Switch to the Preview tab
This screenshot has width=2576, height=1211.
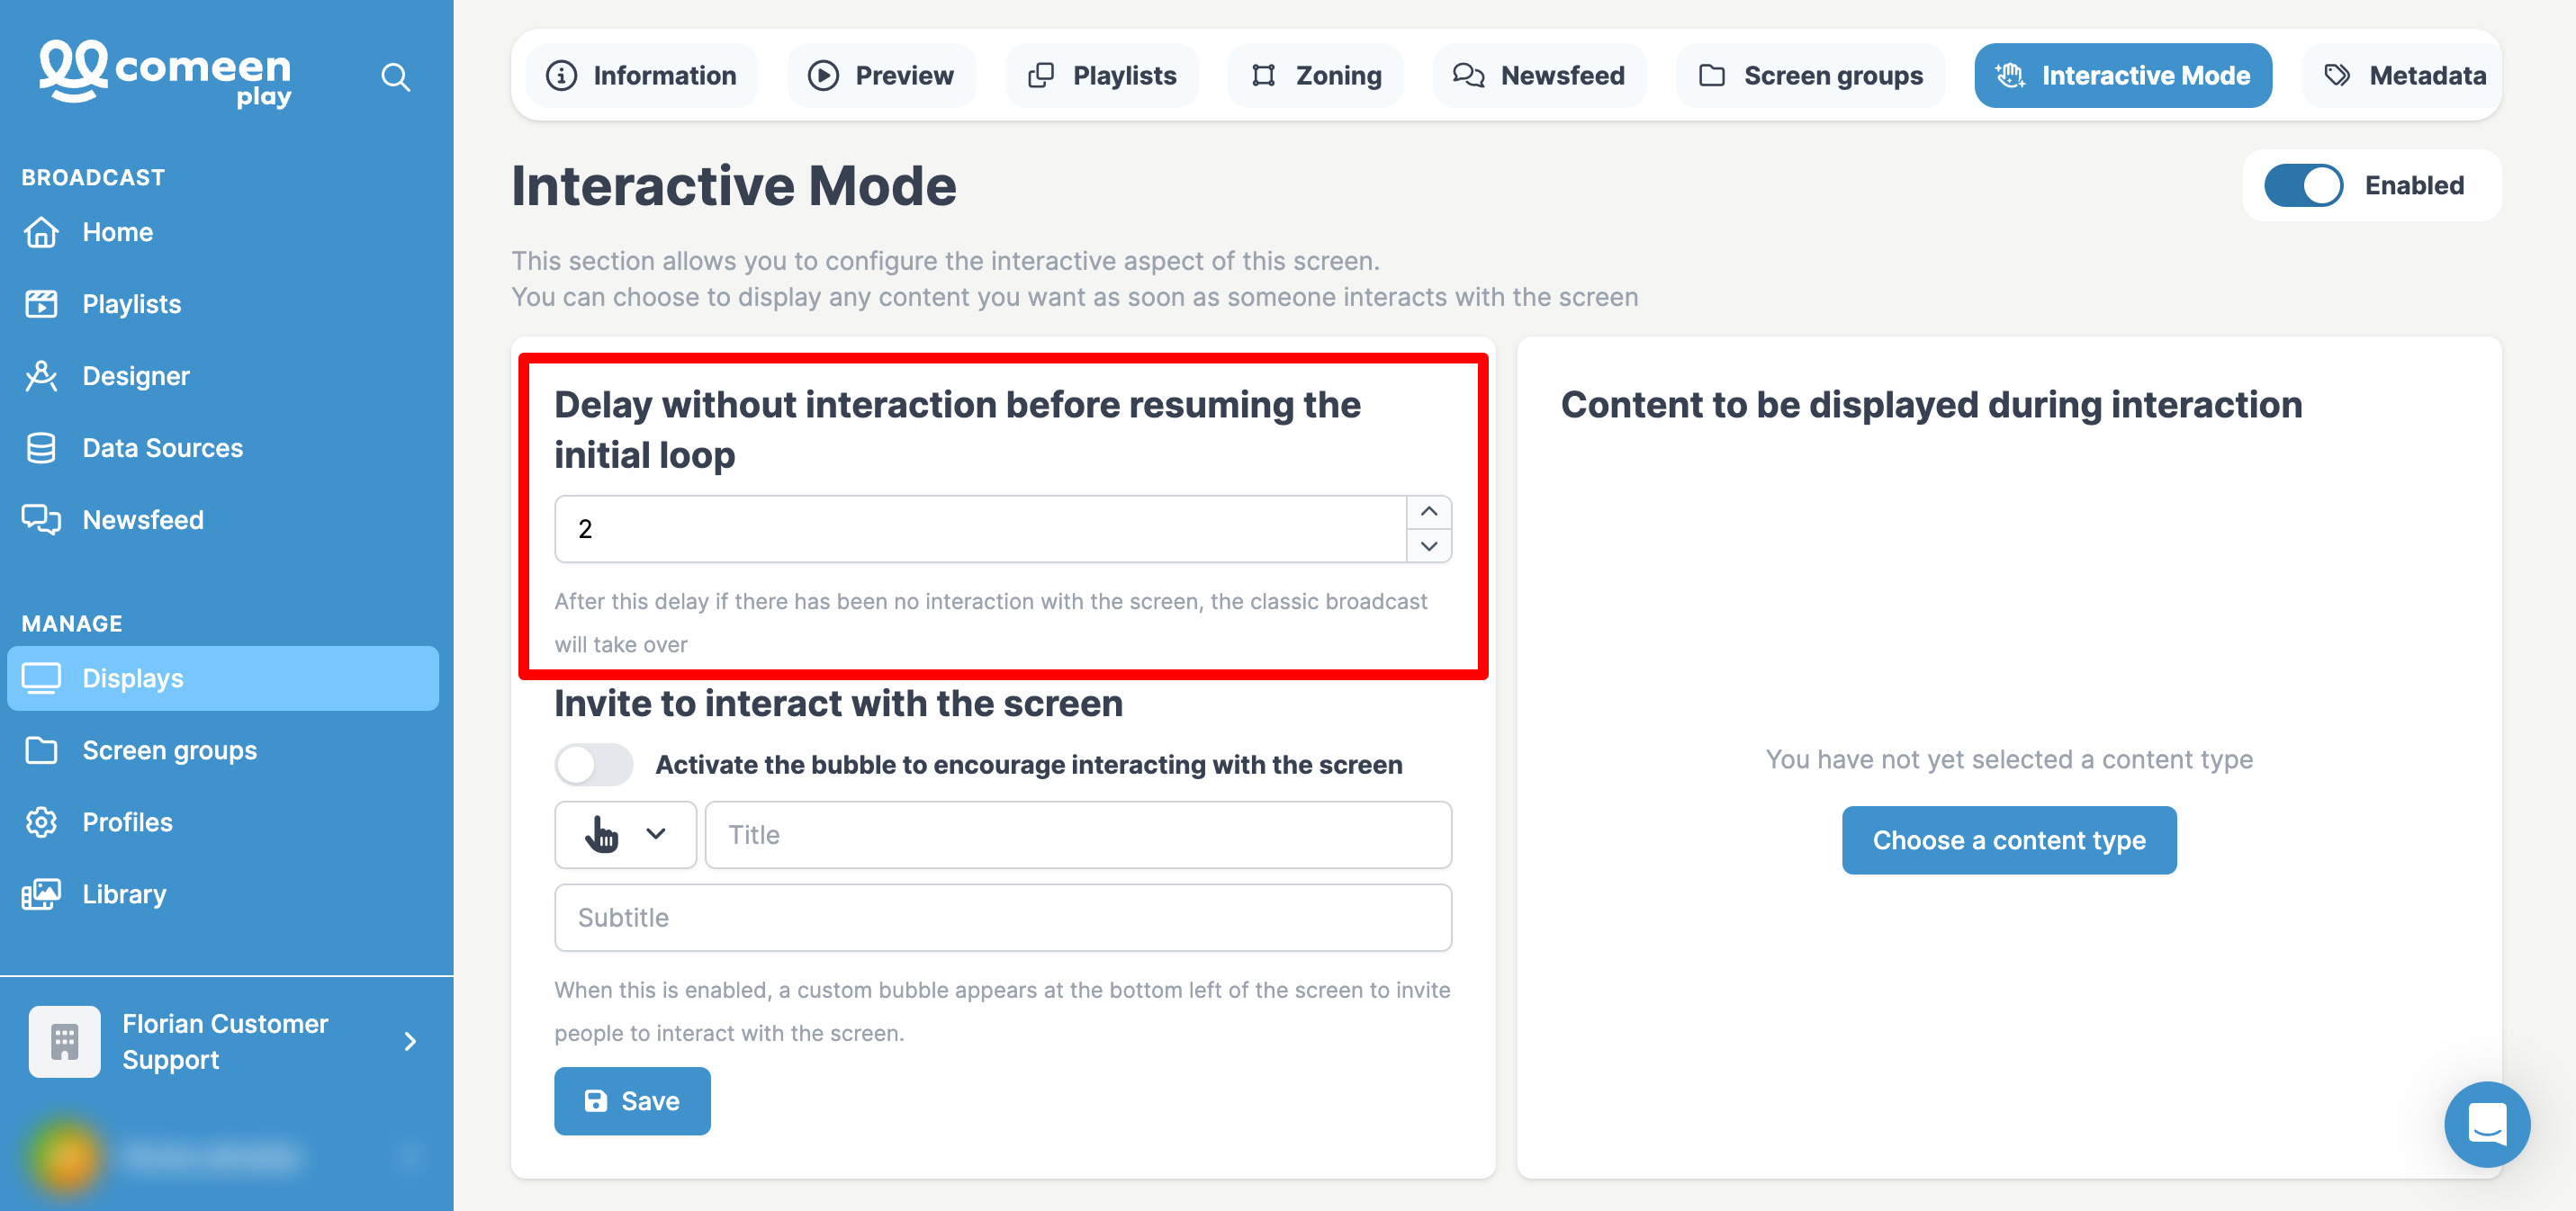pos(881,75)
